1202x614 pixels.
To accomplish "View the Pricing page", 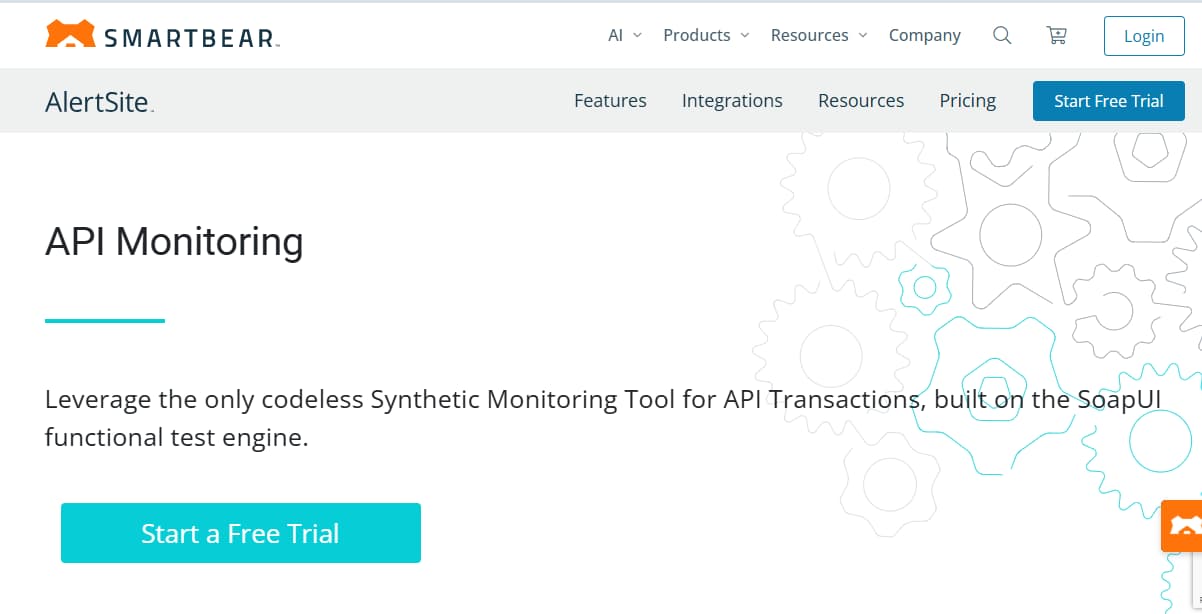I will coord(967,100).
